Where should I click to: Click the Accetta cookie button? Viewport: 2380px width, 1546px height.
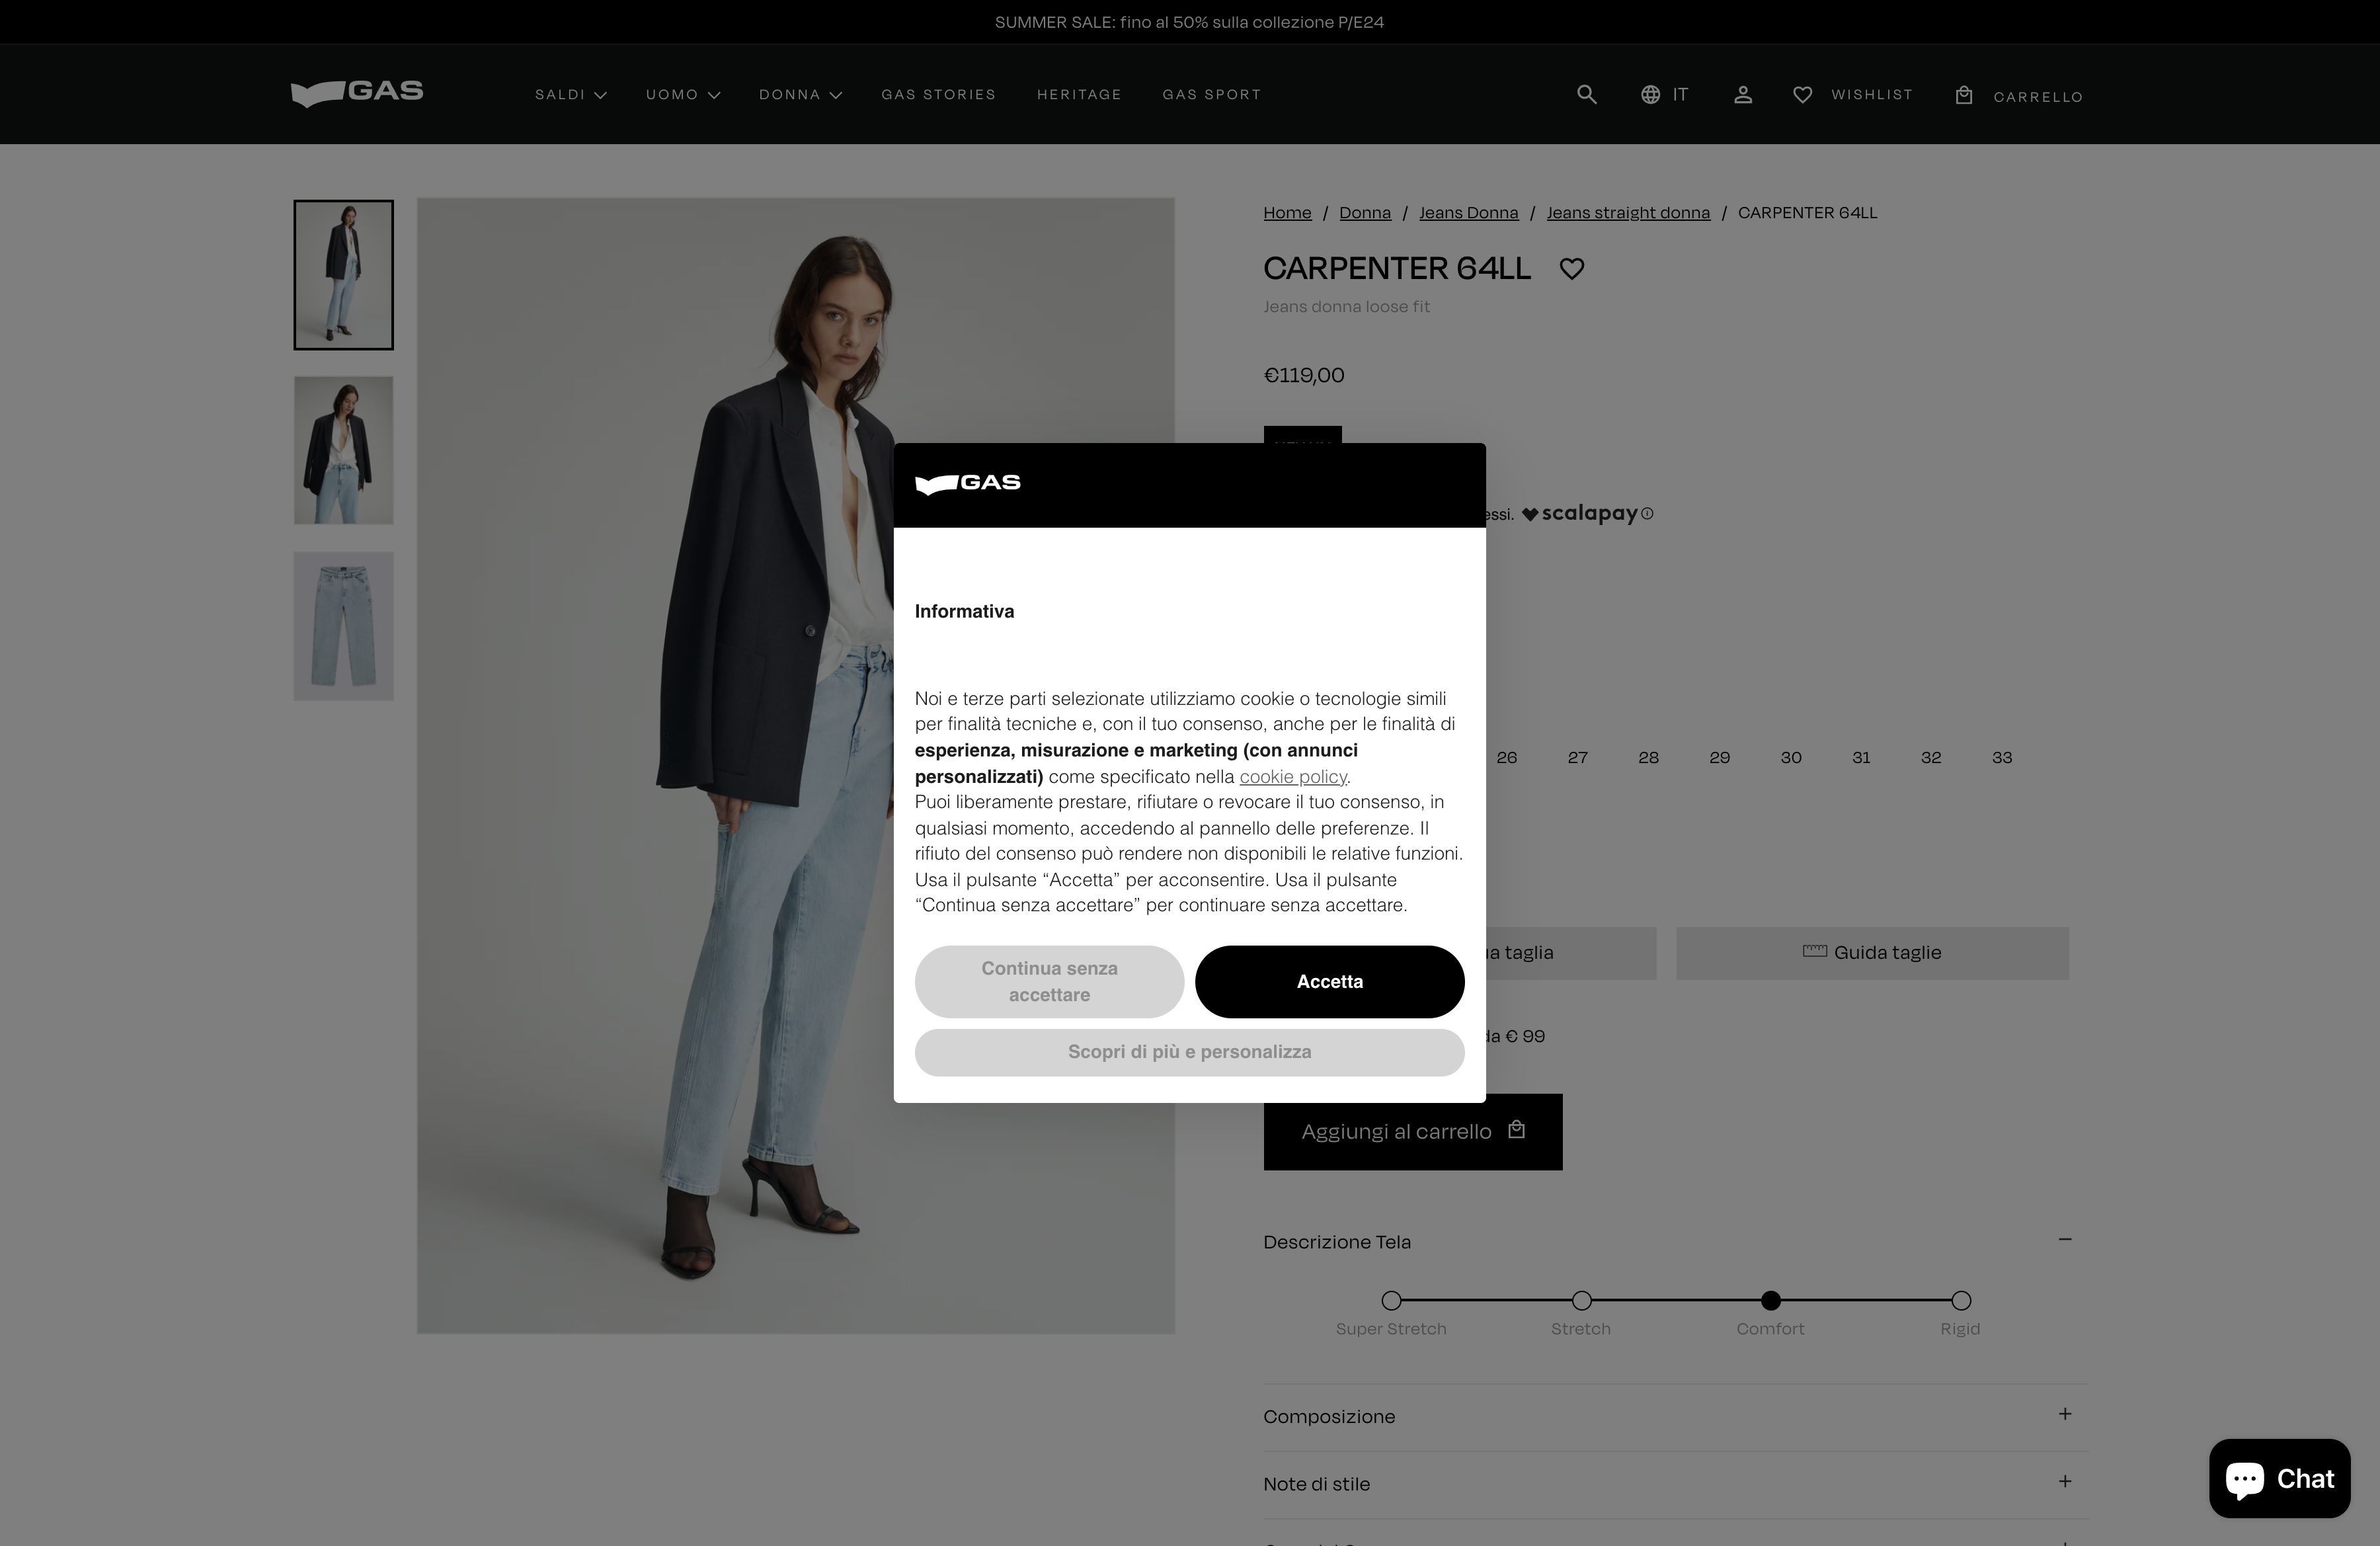1329,981
